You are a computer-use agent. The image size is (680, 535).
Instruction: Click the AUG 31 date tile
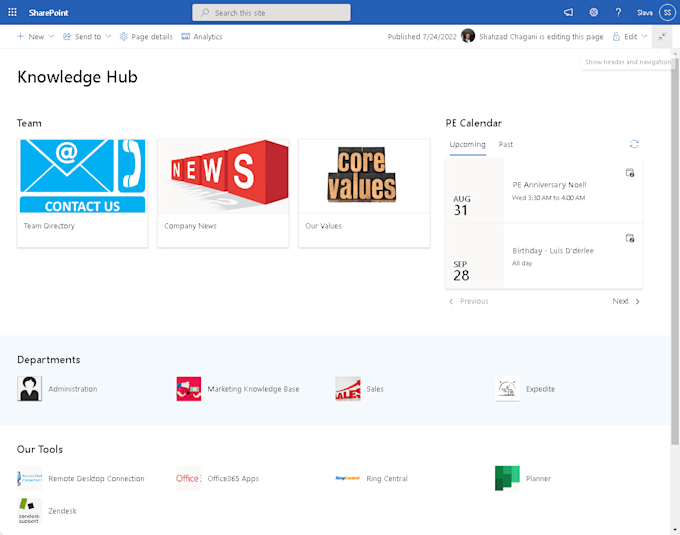tap(474, 190)
